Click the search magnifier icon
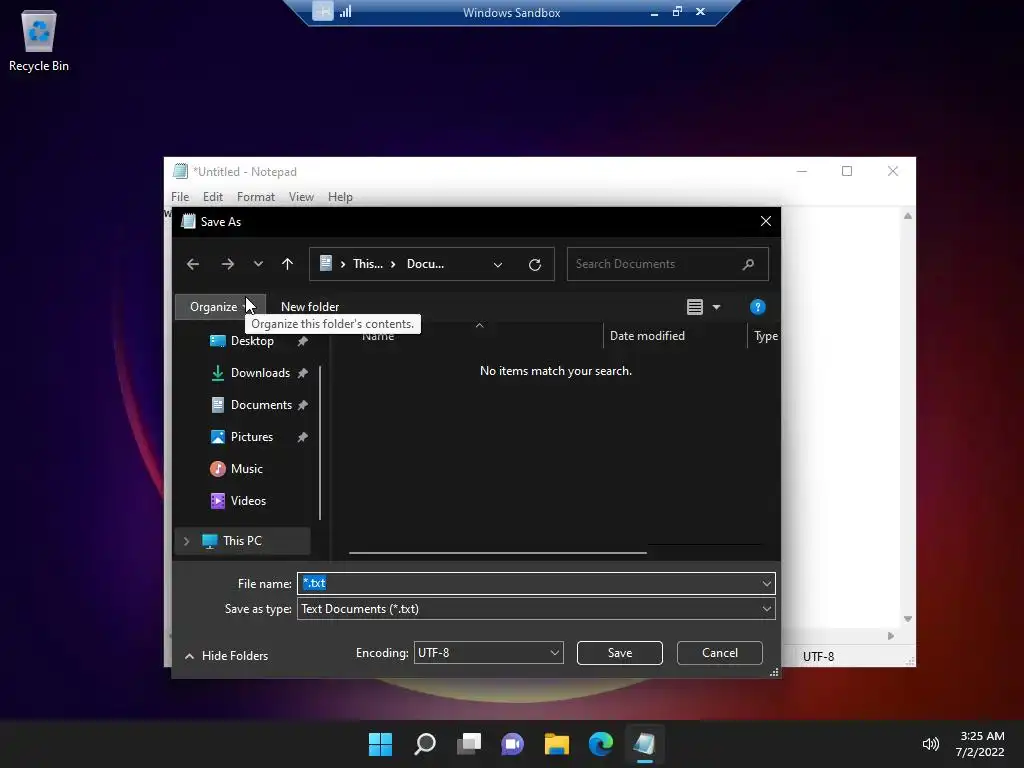The height and width of the screenshot is (768, 1024). [x=748, y=264]
